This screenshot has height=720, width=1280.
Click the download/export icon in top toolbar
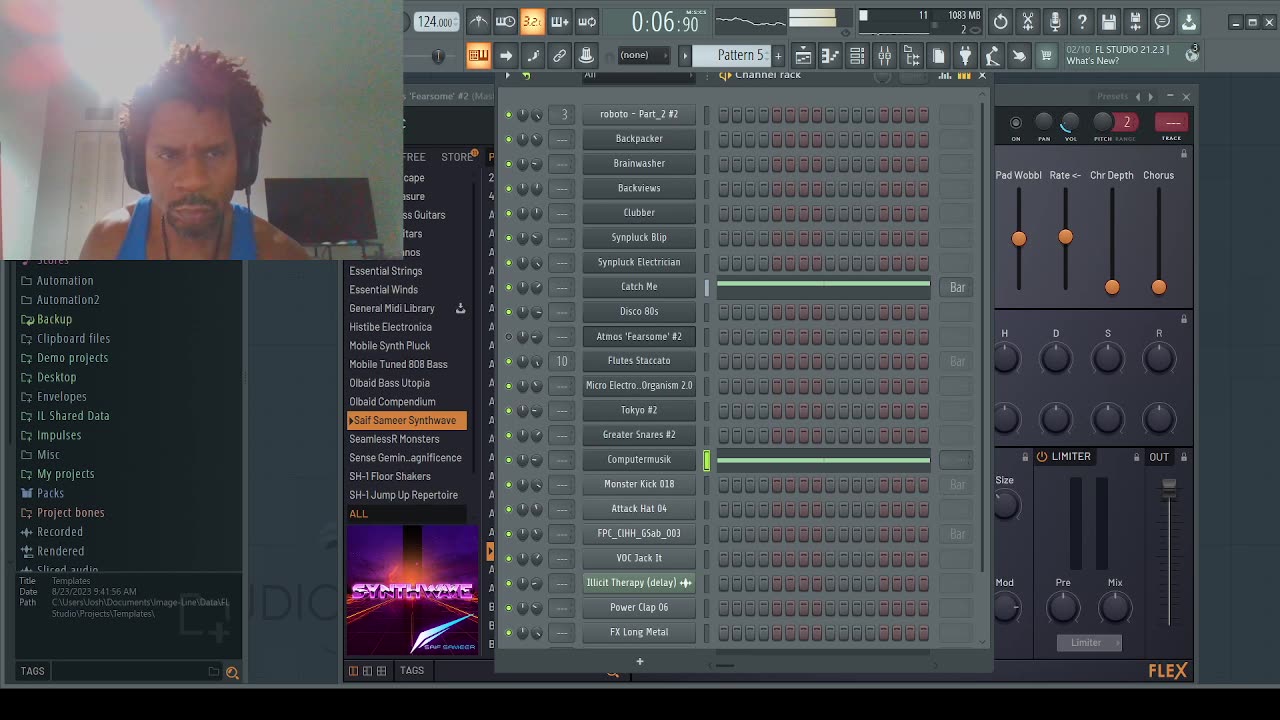click(x=1189, y=21)
